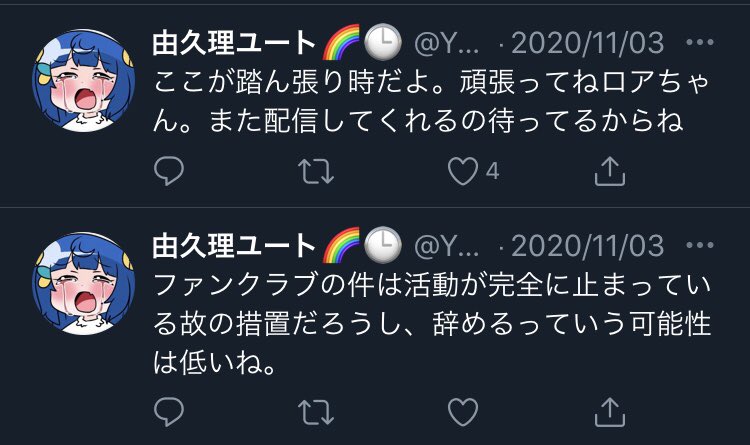Like the first tweet with 4 likes
The height and width of the screenshot is (445, 750).
[x=463, y=171]
